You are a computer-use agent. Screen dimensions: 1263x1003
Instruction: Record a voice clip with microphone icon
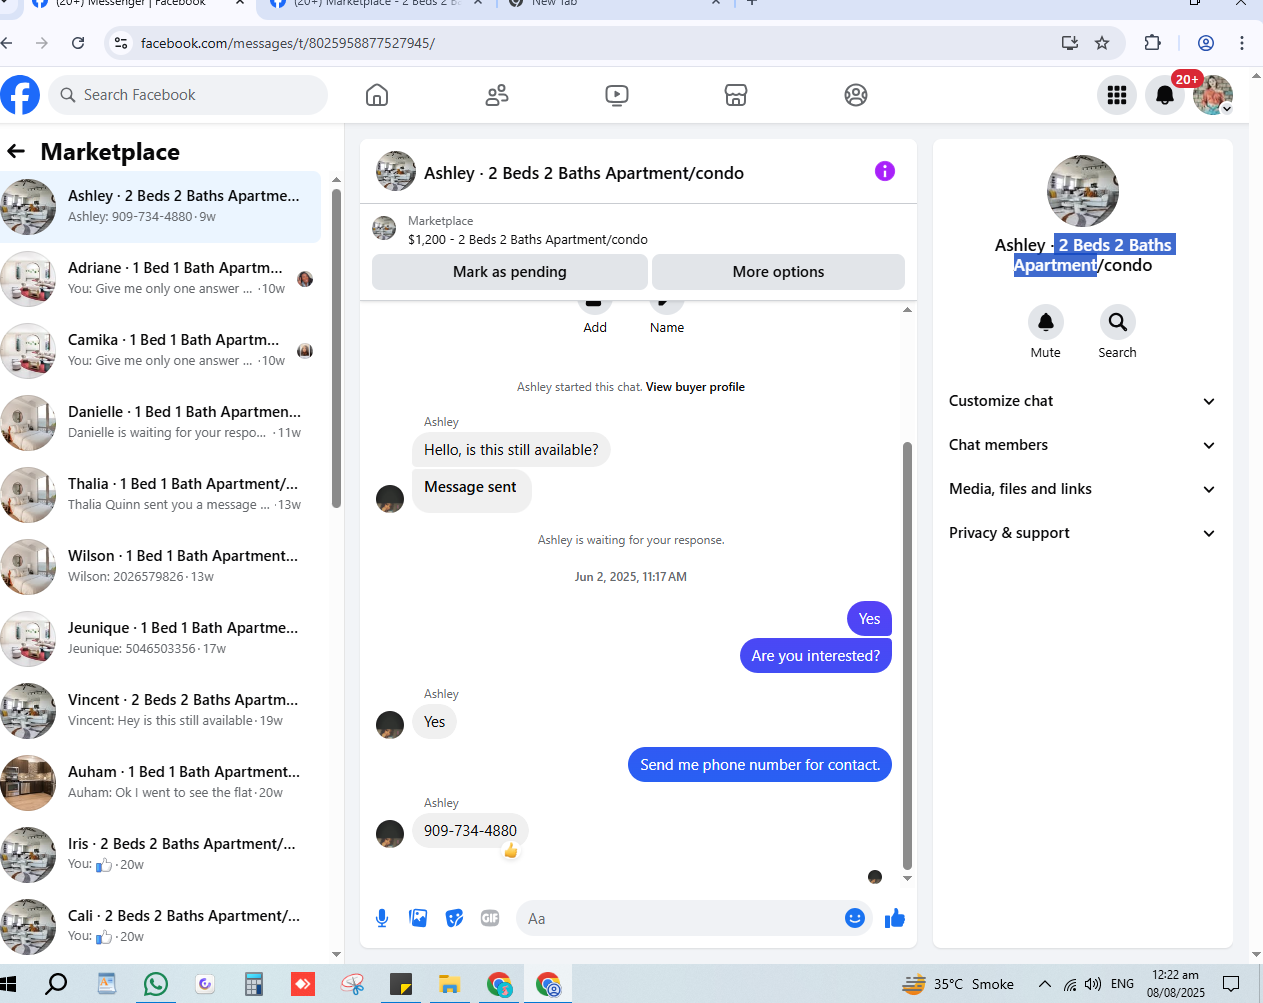click(382, 918)
